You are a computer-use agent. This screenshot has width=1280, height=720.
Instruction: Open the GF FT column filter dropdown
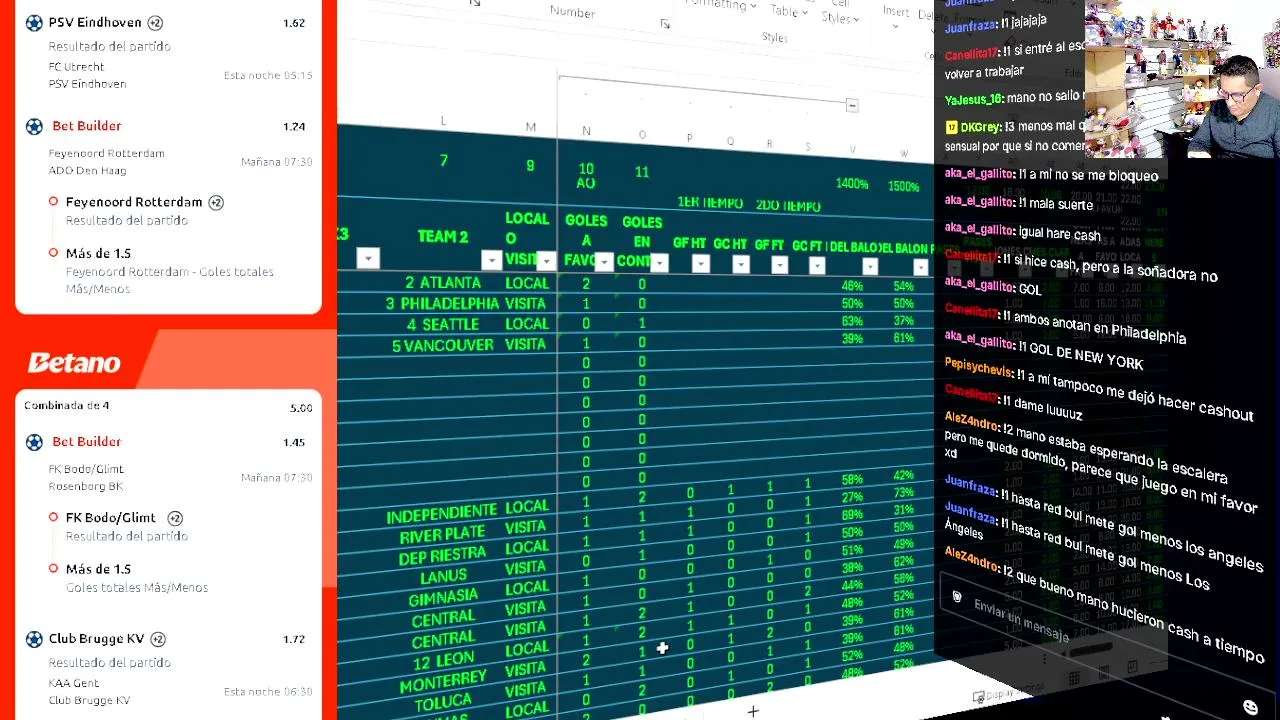(779, 265)
